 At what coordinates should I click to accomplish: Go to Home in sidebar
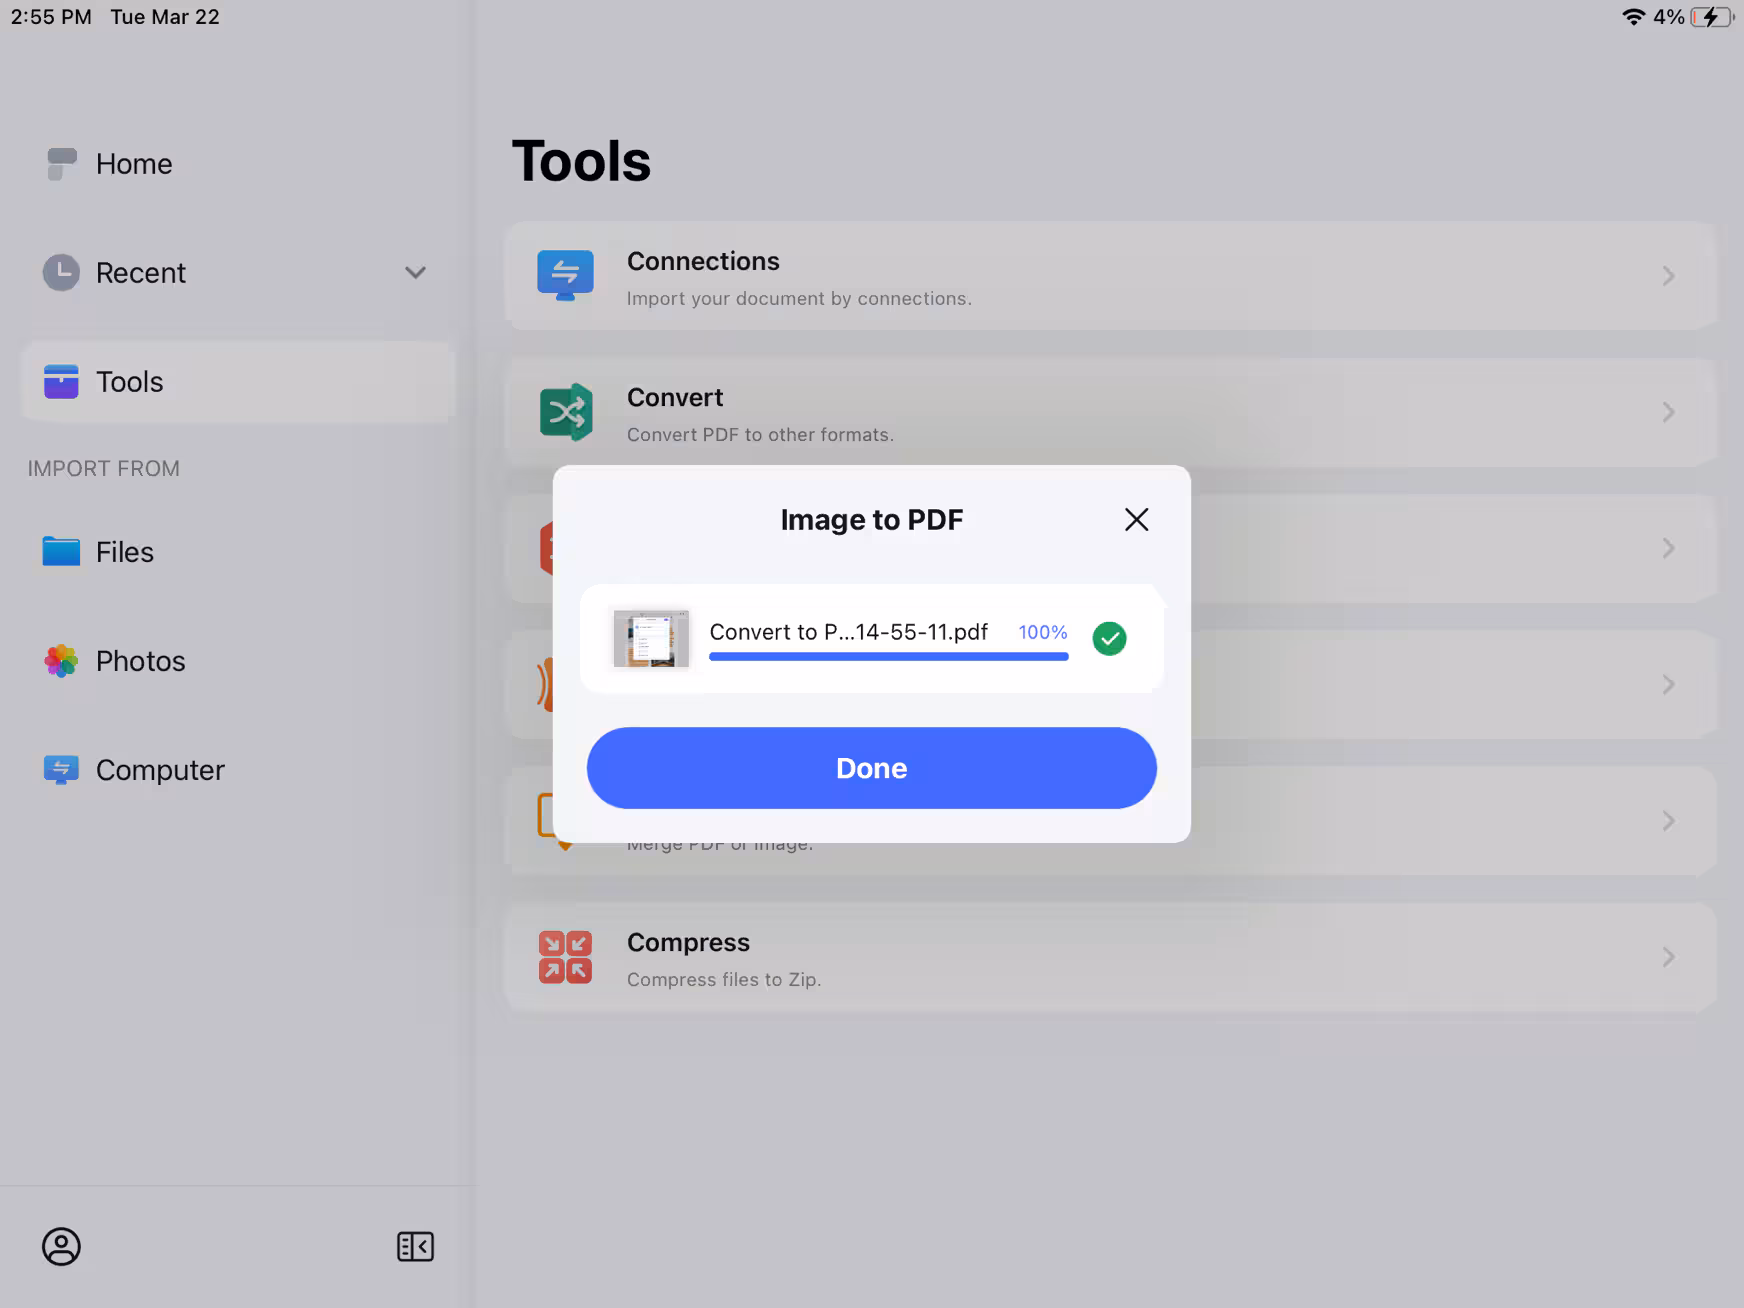pos(237,164)
